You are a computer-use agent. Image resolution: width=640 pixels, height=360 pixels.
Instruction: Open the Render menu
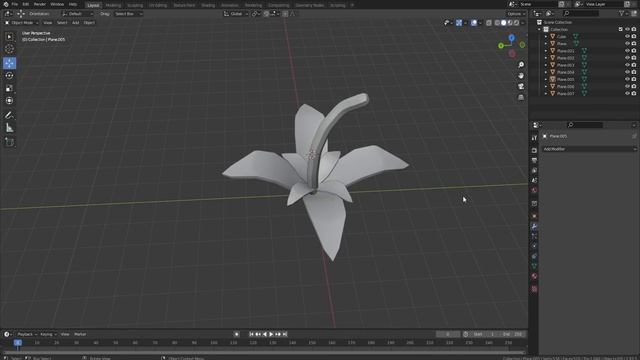click(40, 4)
